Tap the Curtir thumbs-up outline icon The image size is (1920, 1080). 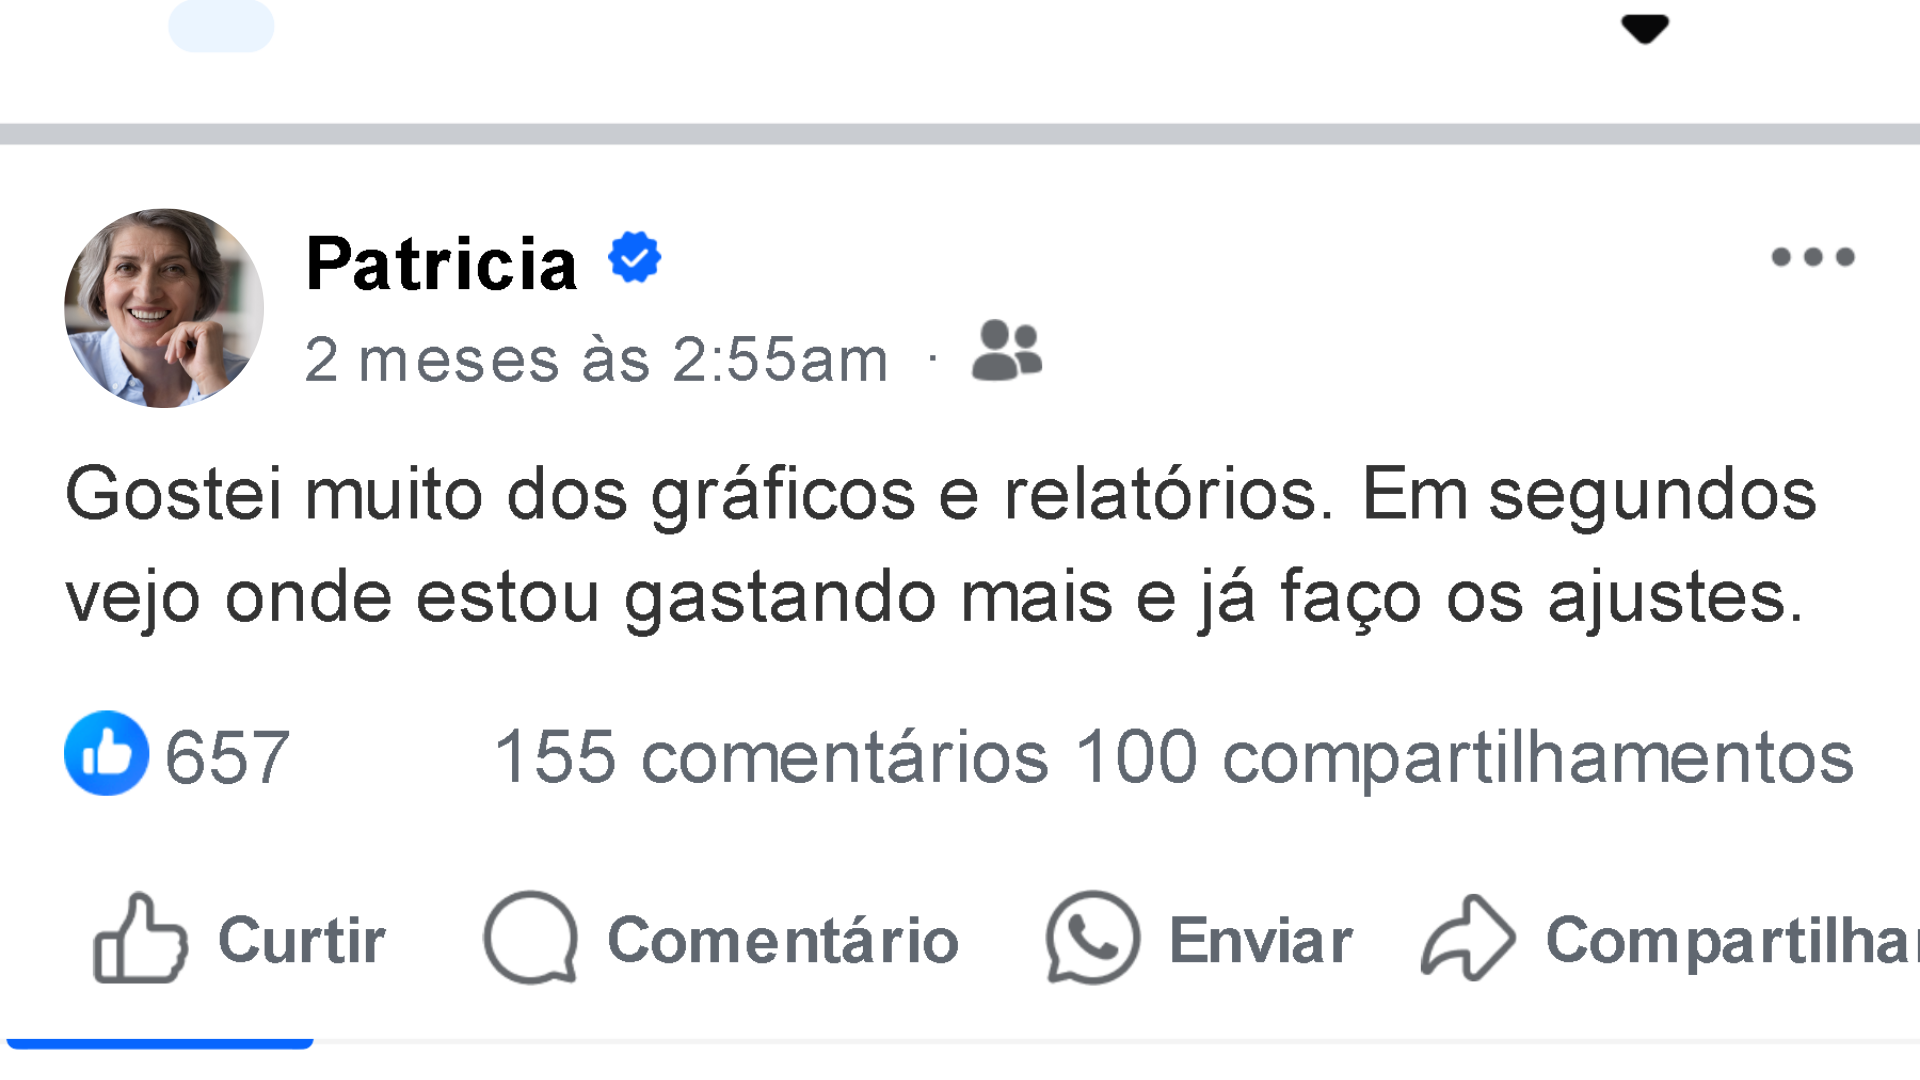point(140,939)
